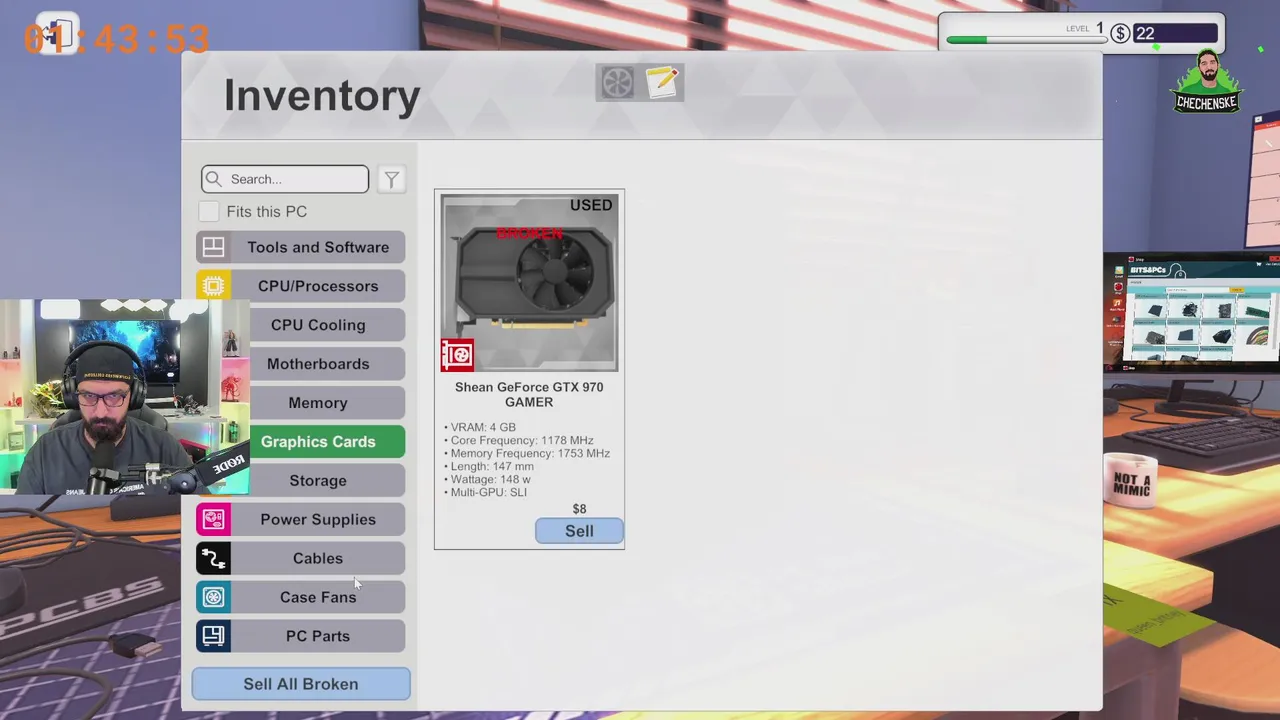Viewport: 1280px width, 720px height.
Task: Click the fan icon in the Inventory header
Action: pyautogui.click(x=617, y=82)
